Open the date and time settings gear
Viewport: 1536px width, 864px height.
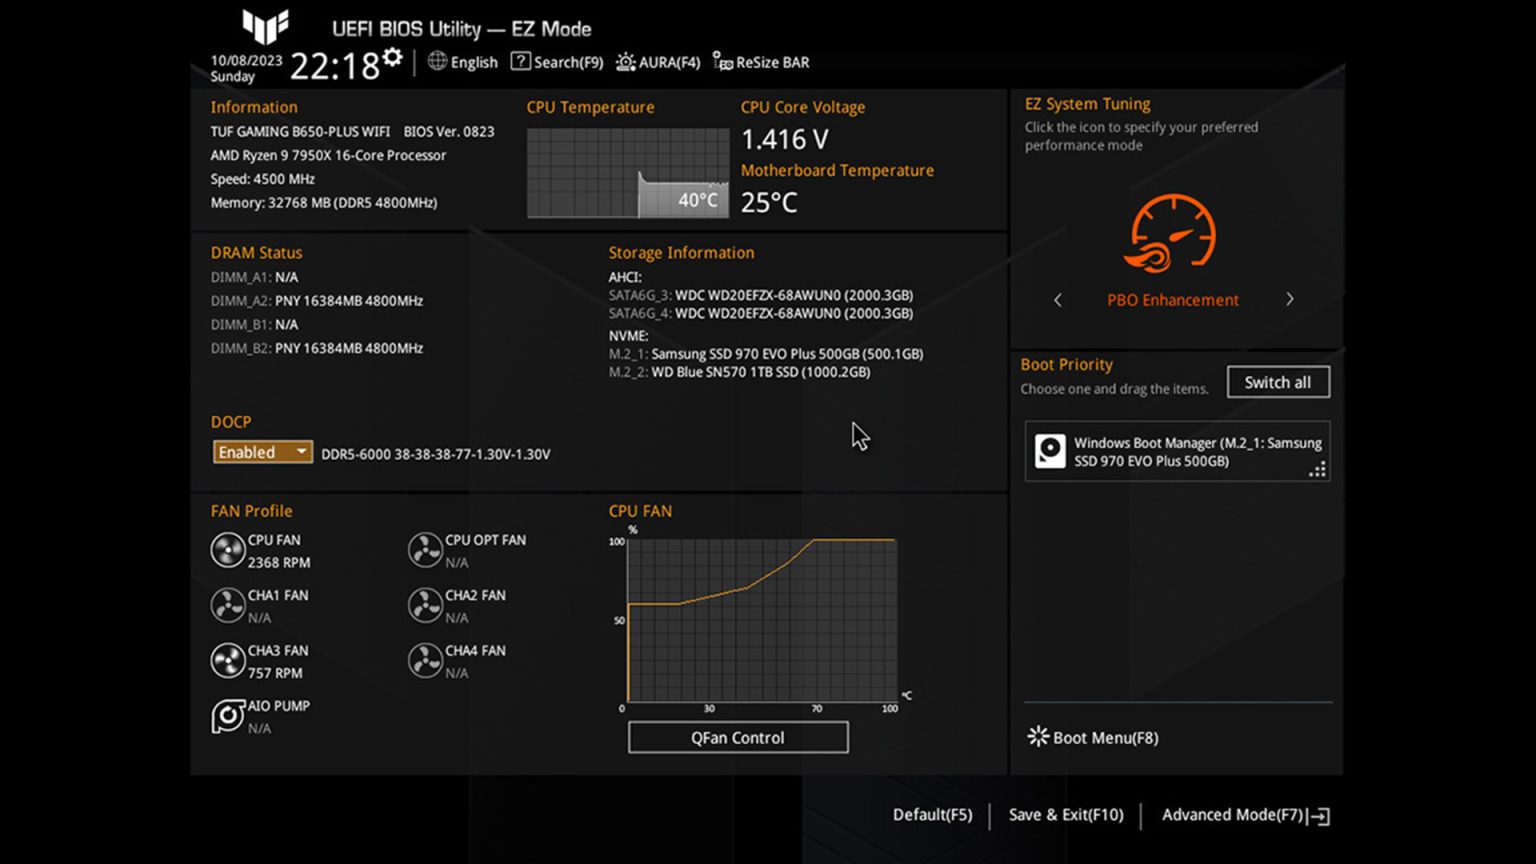[393, 57]
